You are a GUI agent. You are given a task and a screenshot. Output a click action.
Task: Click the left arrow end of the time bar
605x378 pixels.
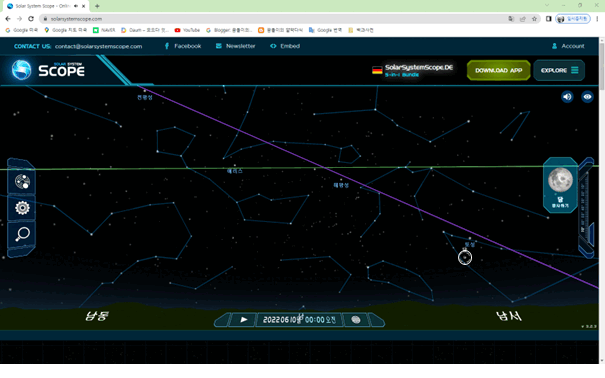point(221,320)
